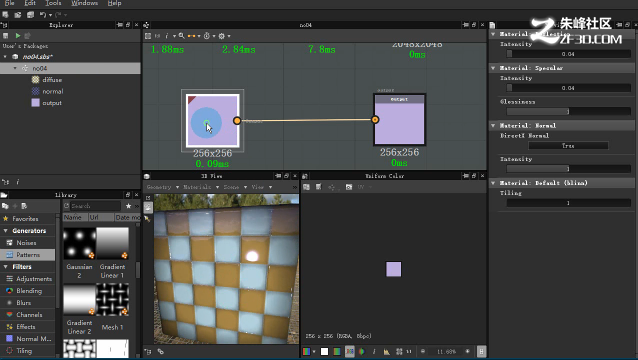Open the Windows menu
The height and width of the screenshot is (360, 638).
pyautogui.click(x=84, y=3)
